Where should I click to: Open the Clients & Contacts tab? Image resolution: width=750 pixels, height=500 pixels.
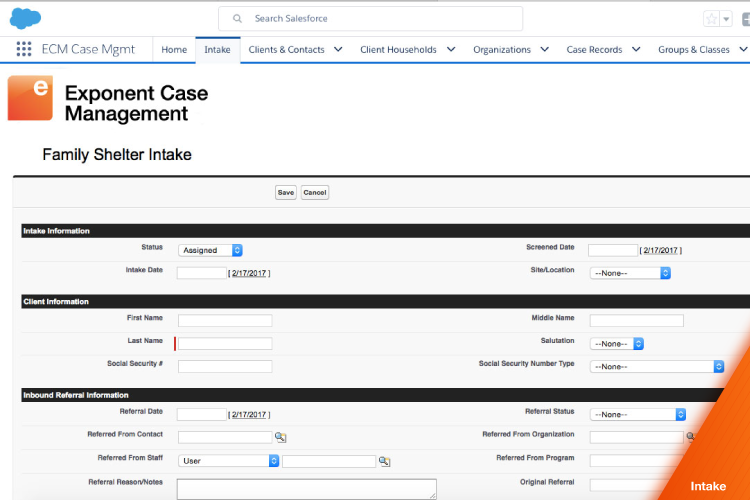[x=287, y=50]
